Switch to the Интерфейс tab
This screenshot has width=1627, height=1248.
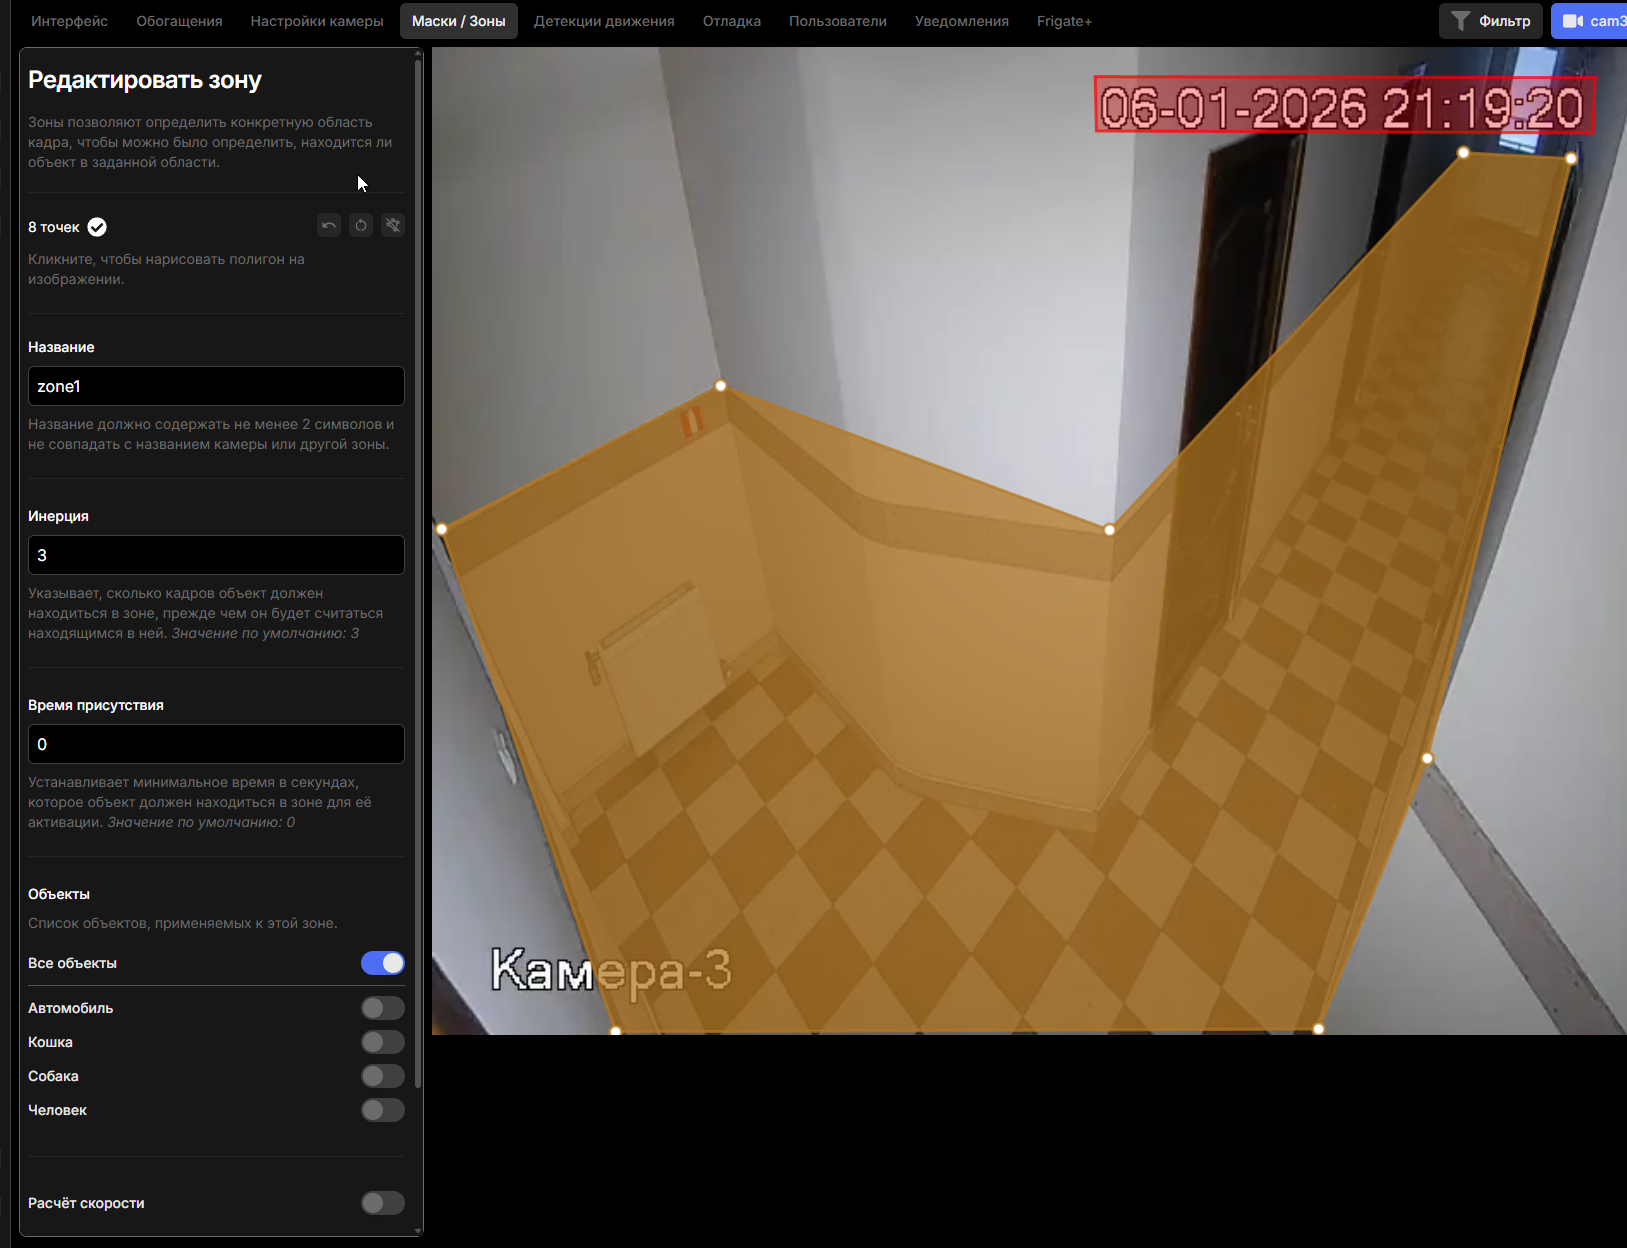(x=69, y=21)
